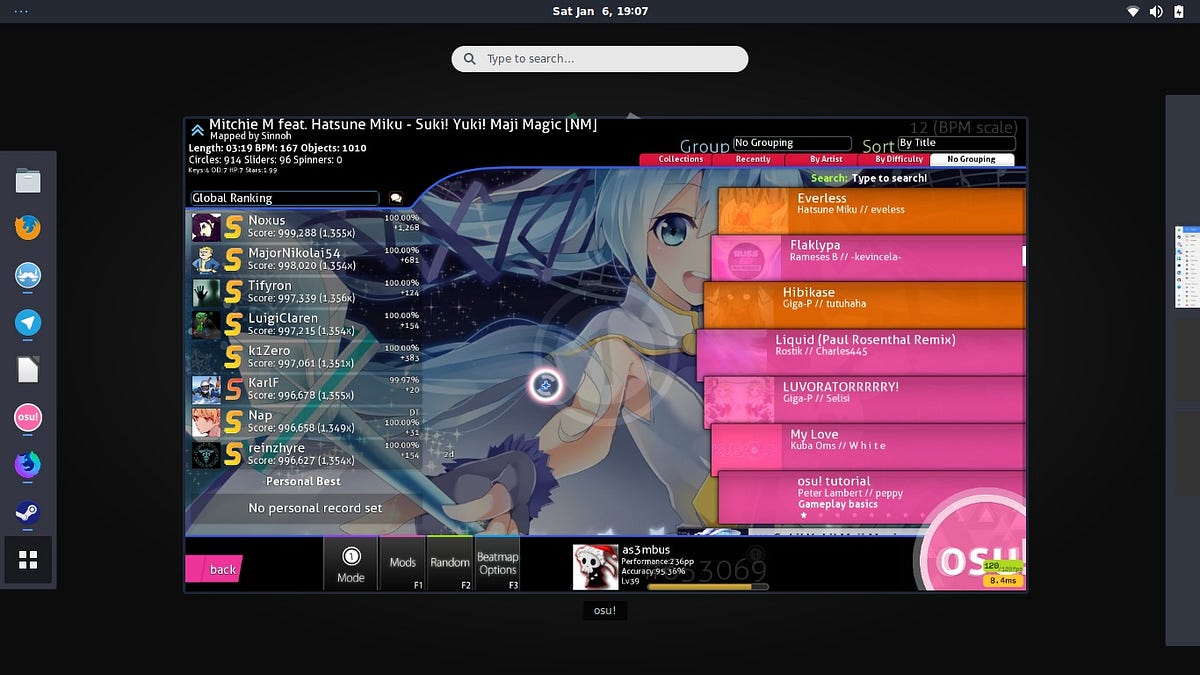
Task: Click the pink back button
Action: point(213,569)
